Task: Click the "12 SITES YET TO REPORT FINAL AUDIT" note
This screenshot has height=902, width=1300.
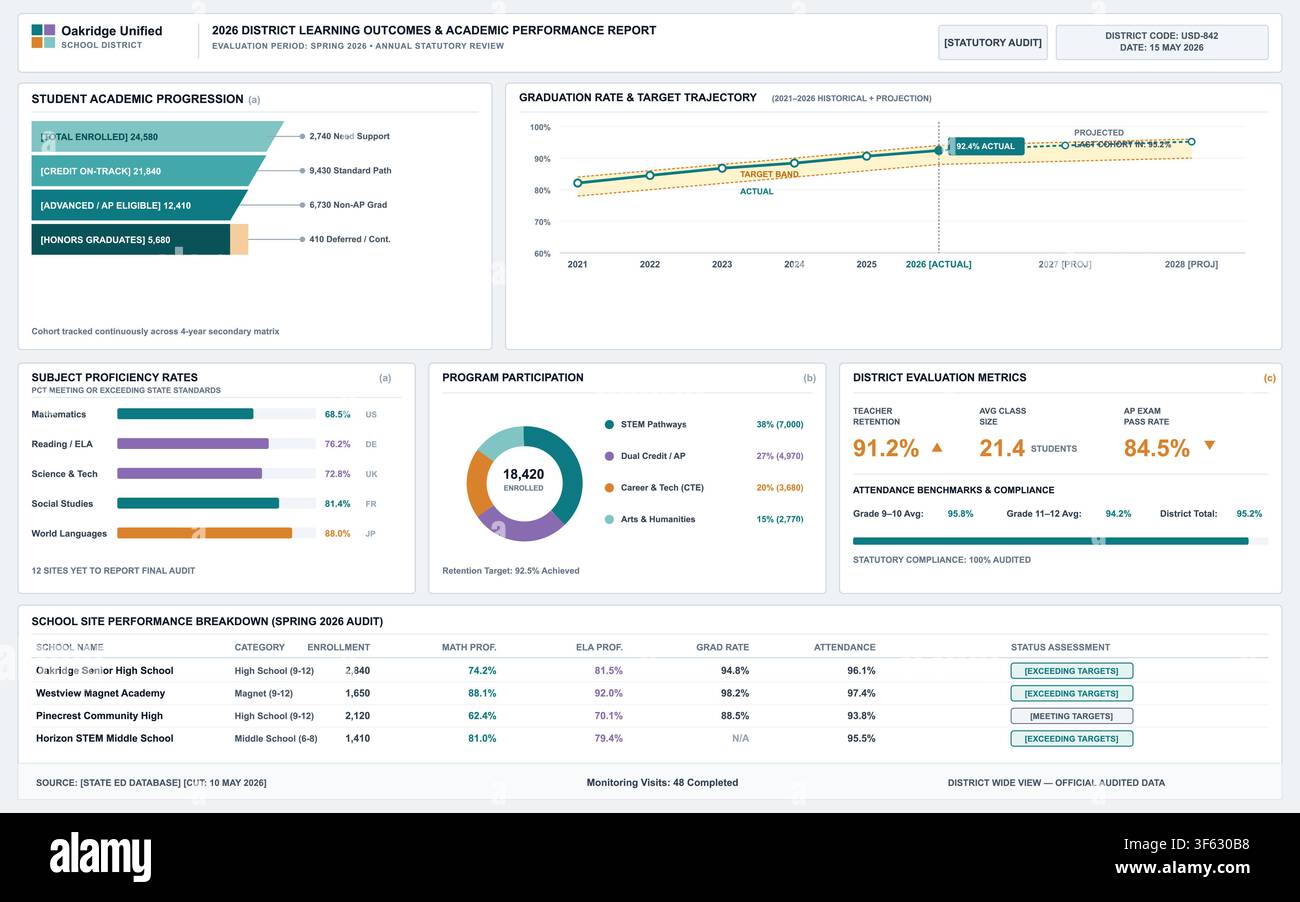Action: coord(113,571)
